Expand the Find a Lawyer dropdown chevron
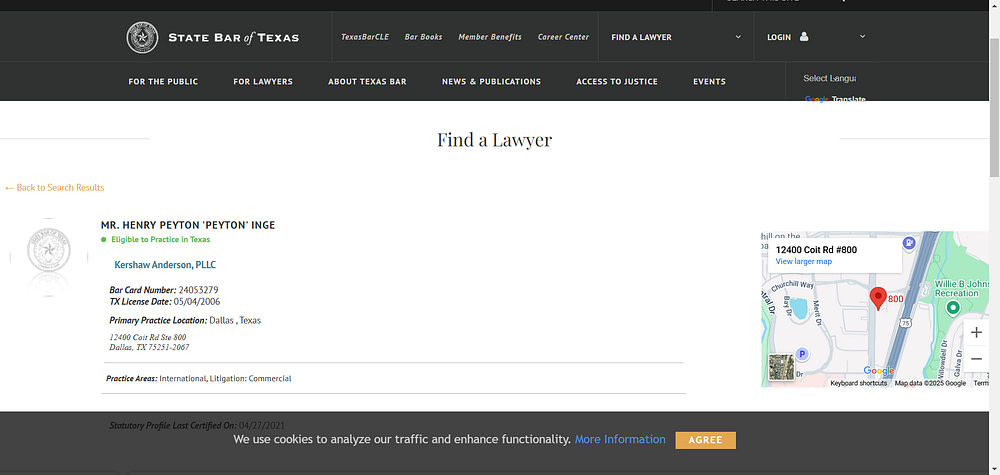The height and width of the screenshot is (475, 1000). coord(738,37)
